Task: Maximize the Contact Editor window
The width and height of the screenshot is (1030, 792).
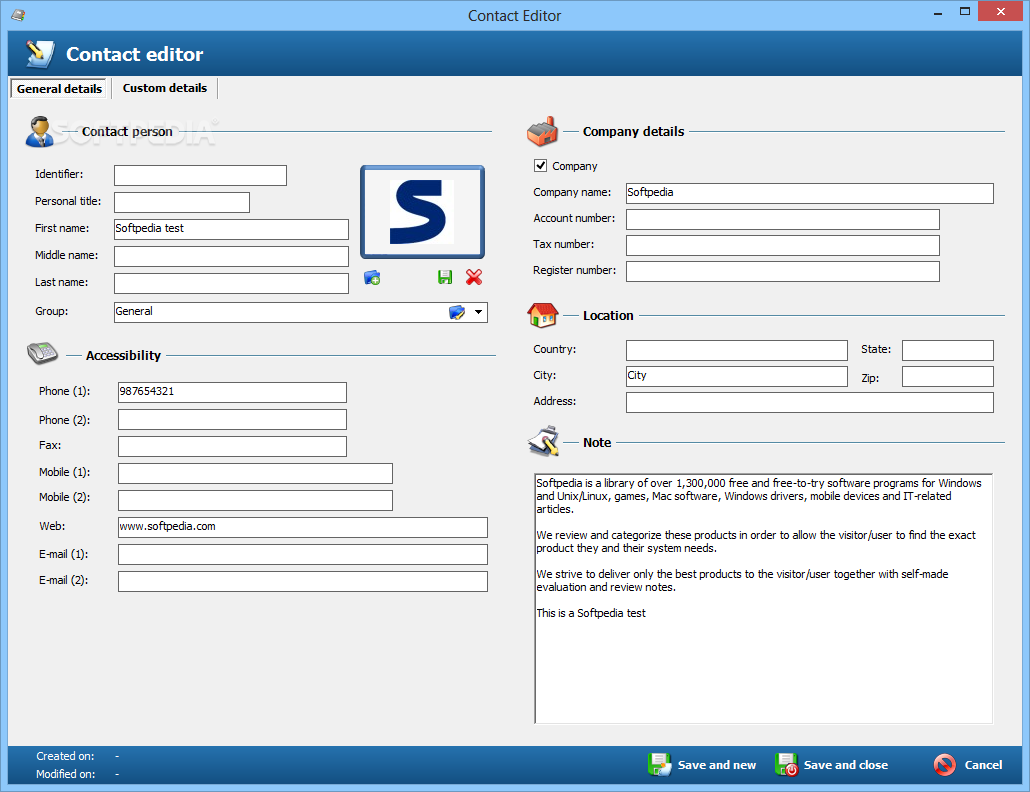Action: tap(964, 12)
